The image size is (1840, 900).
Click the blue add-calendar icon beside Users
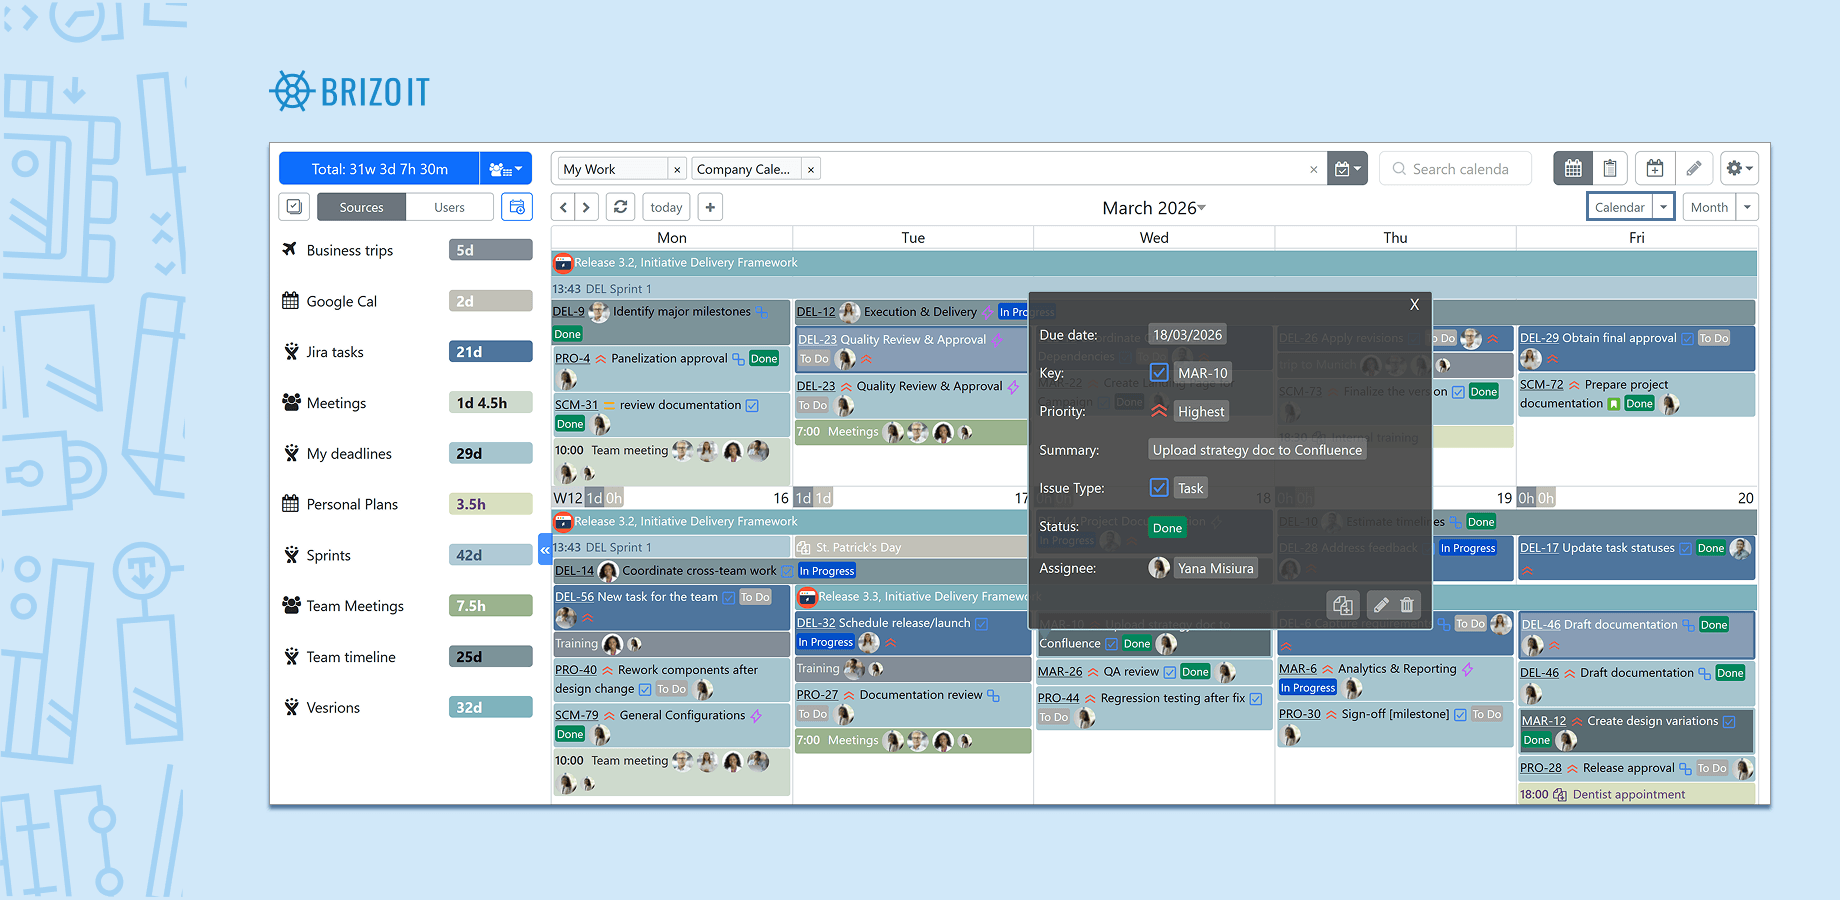[x=517, y=207]
